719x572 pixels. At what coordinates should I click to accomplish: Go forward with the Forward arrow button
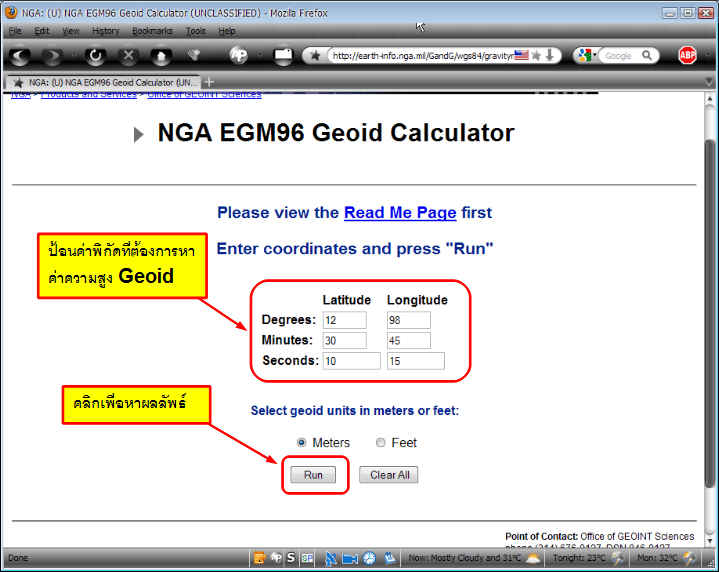click(x=52, y=56)
